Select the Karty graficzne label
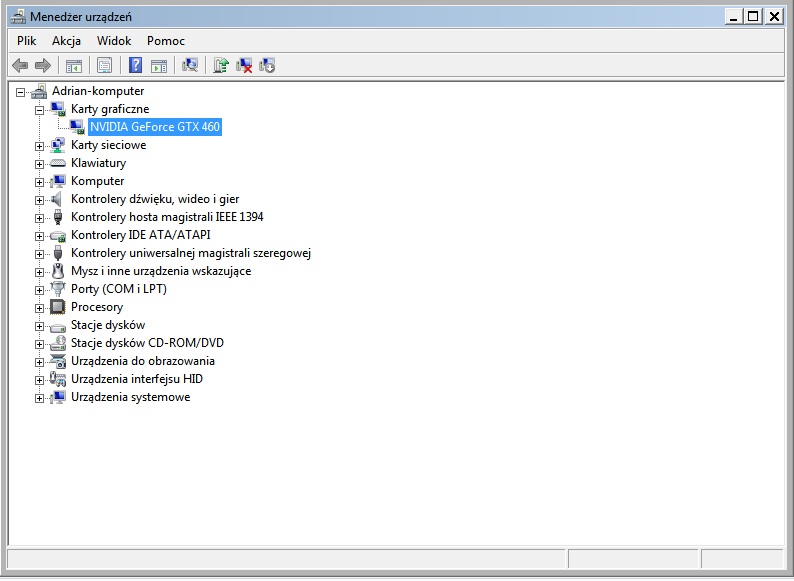Screen dimensions: 794x581 click(x=110, y=109)
